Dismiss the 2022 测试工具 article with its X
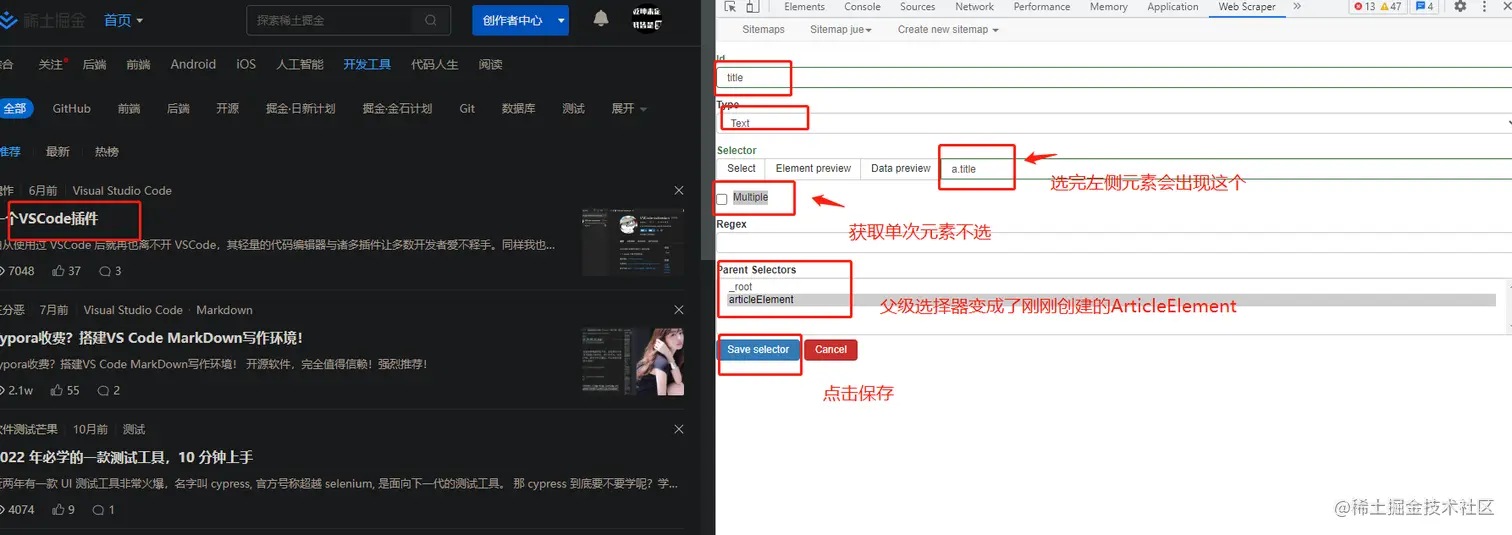The width and height of the screenshot is (1512, 535). coord(679,429)
